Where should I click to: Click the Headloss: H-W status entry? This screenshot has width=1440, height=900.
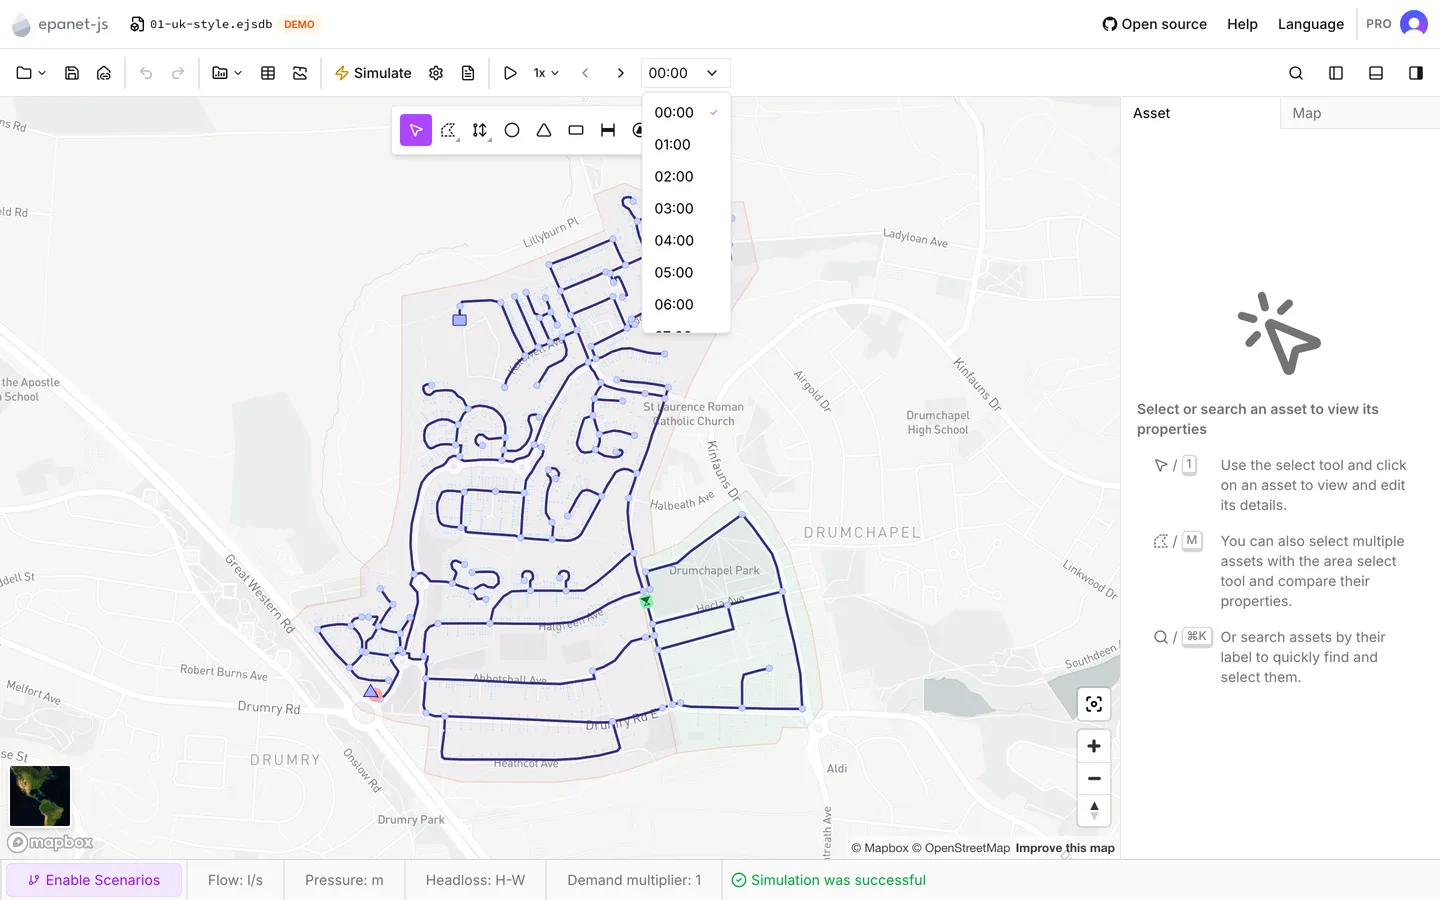coord(475,880)
